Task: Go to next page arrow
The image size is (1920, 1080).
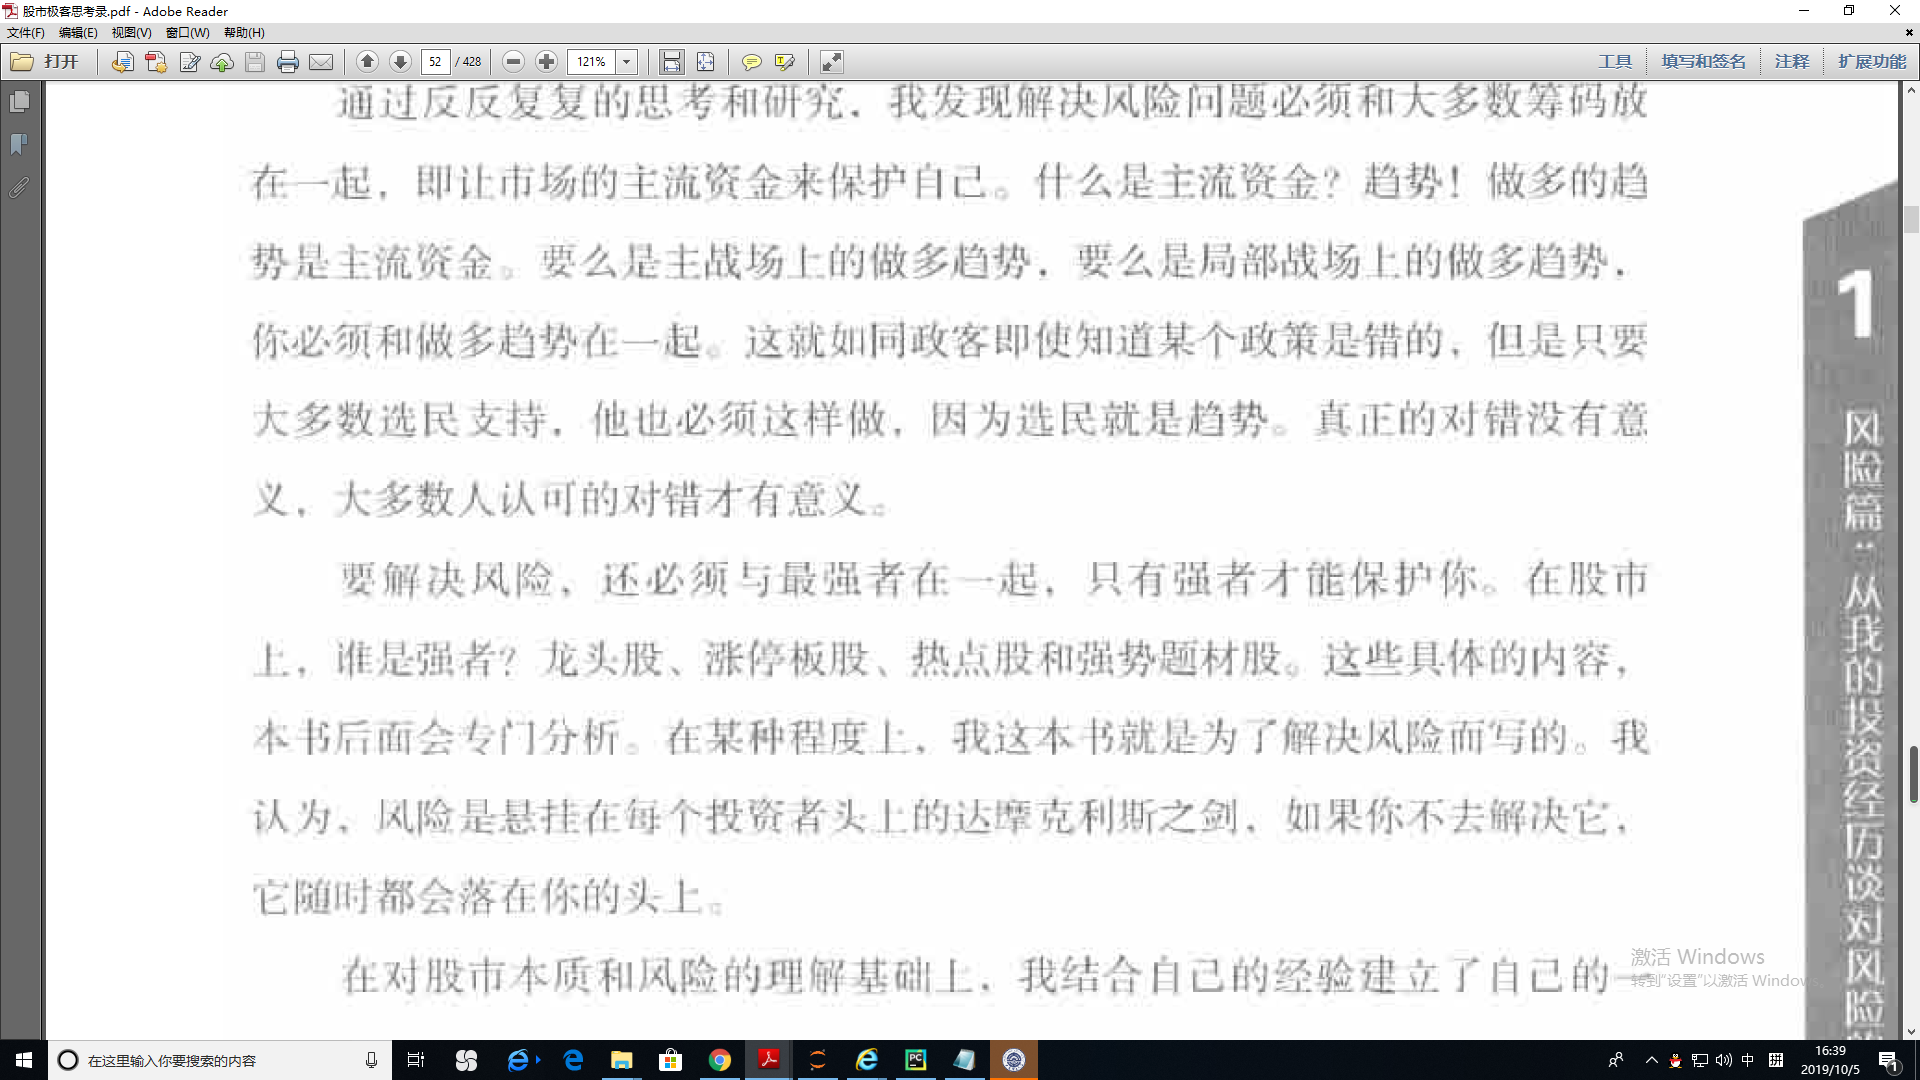Action: click(400, 62)
